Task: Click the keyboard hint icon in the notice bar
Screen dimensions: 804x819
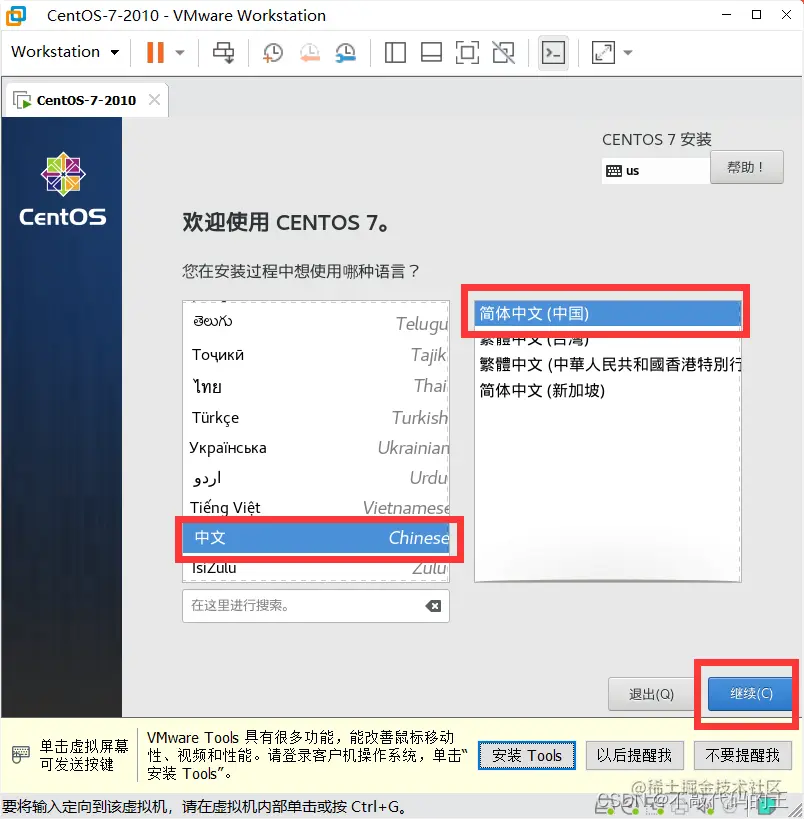Action: pos(20,754)
